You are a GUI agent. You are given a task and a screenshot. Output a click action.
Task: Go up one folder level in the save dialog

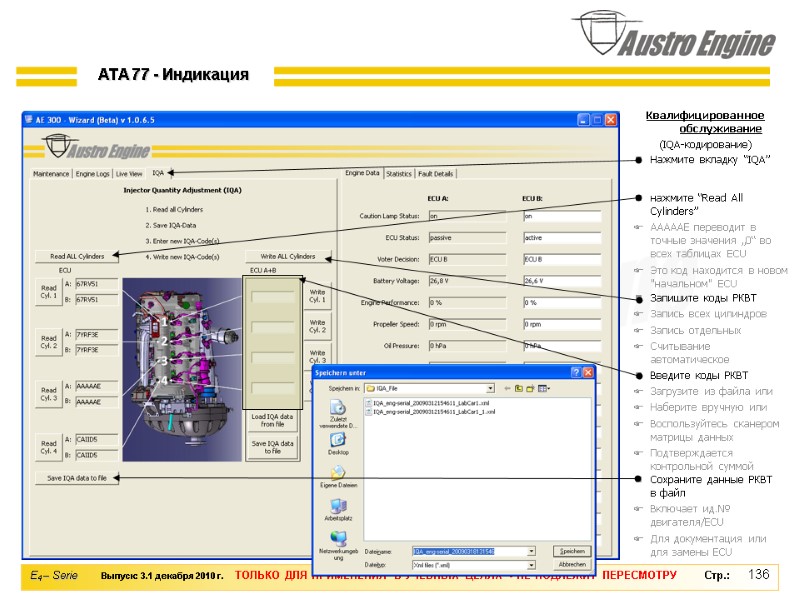(x=518, y=388)
